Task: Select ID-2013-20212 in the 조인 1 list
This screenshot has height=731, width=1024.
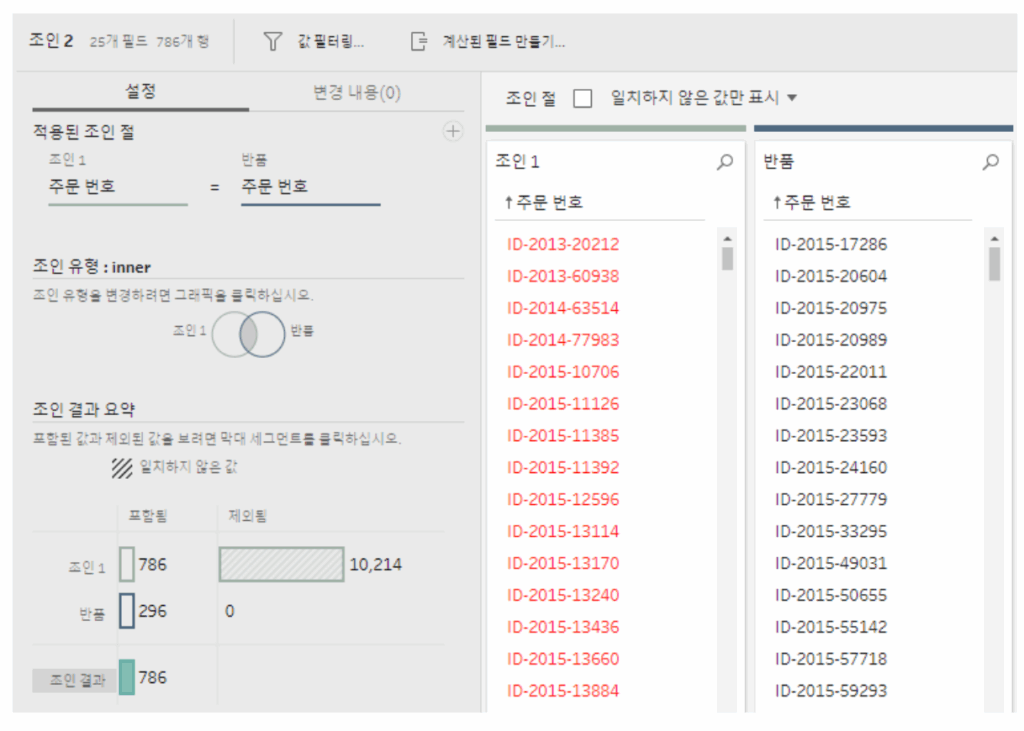Action: click(563, 244)
